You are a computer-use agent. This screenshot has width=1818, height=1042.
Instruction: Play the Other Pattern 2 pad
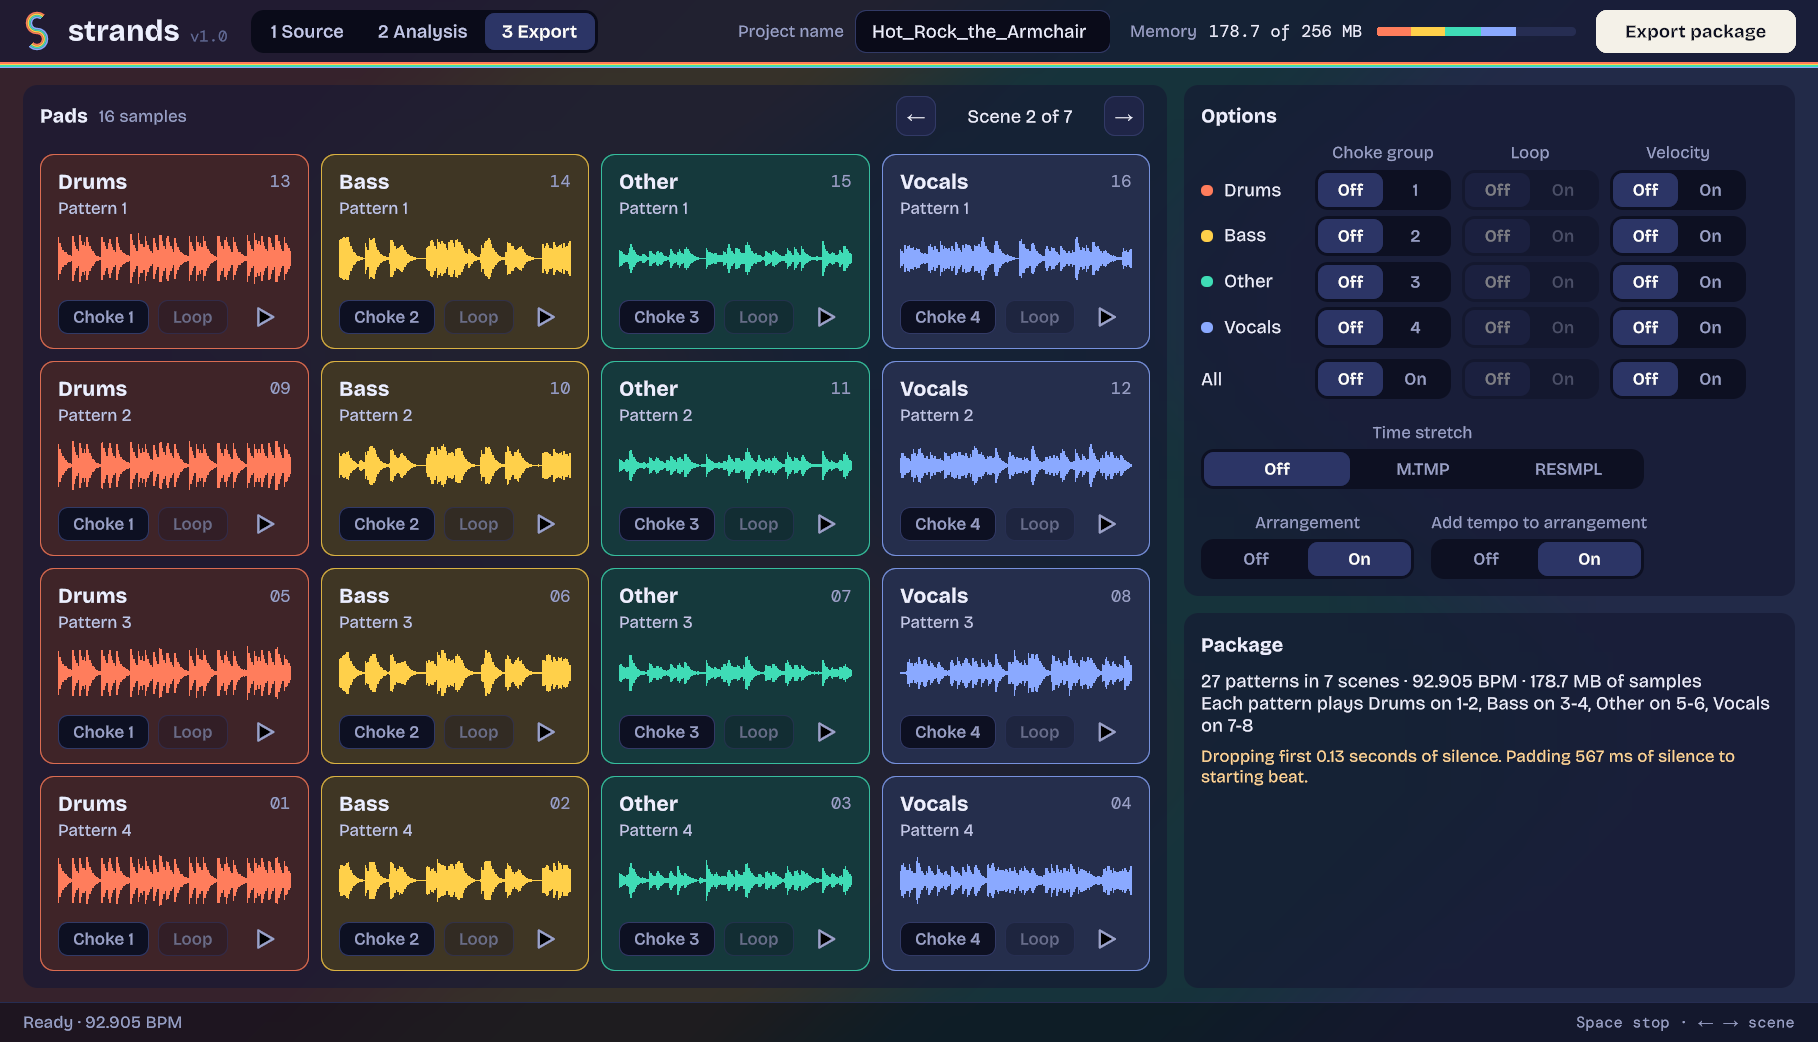(826, 524)
